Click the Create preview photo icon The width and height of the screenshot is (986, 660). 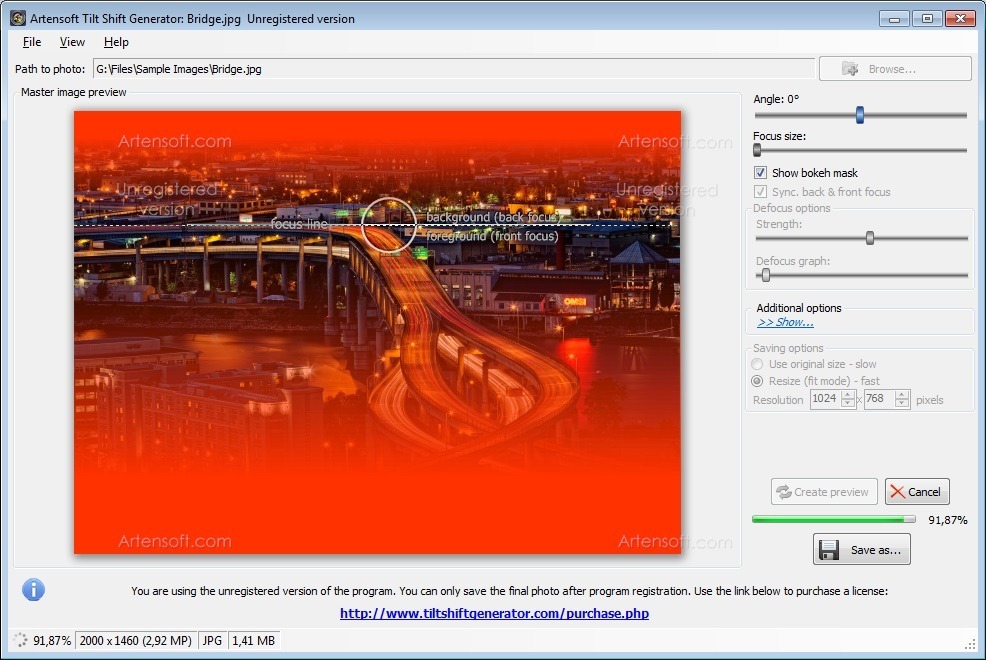point(785,491)
